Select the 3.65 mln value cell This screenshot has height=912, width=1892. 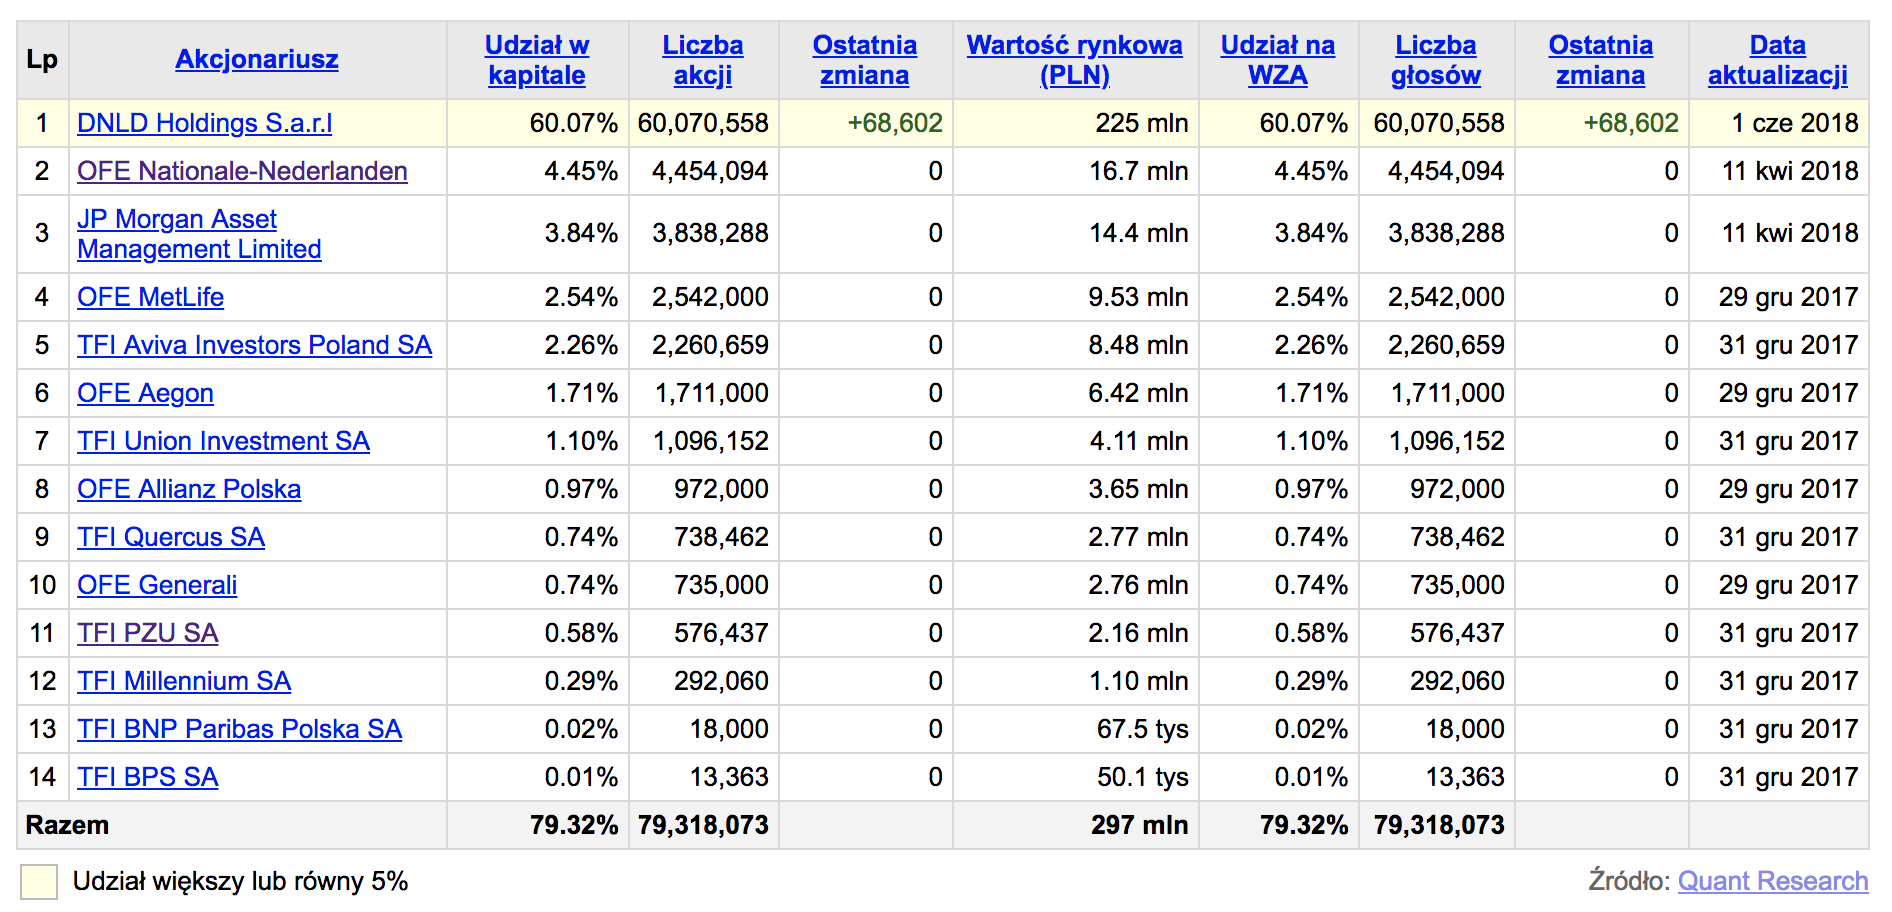point(1076,489)
